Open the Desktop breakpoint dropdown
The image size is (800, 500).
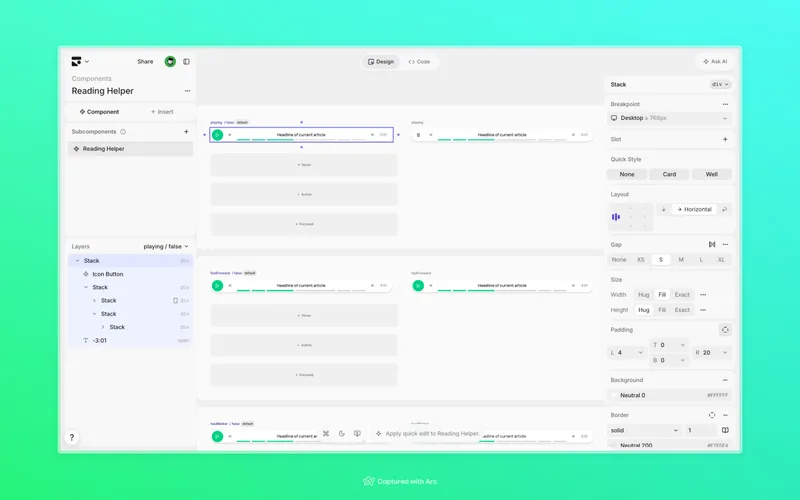tap(669, 118)
